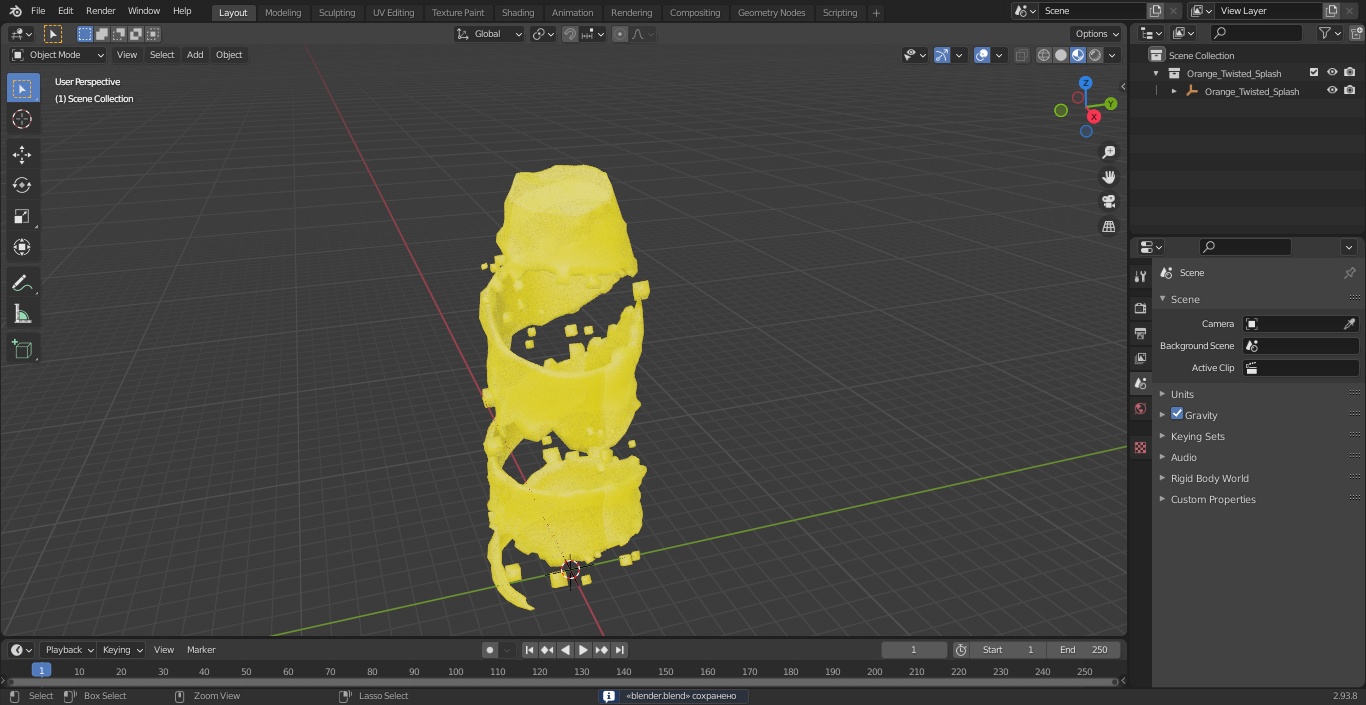Image resolution: width=1366 pixels, height=705 pixels.
Task: Toggle the Gravity checkbox
Action: [1177, 414]
